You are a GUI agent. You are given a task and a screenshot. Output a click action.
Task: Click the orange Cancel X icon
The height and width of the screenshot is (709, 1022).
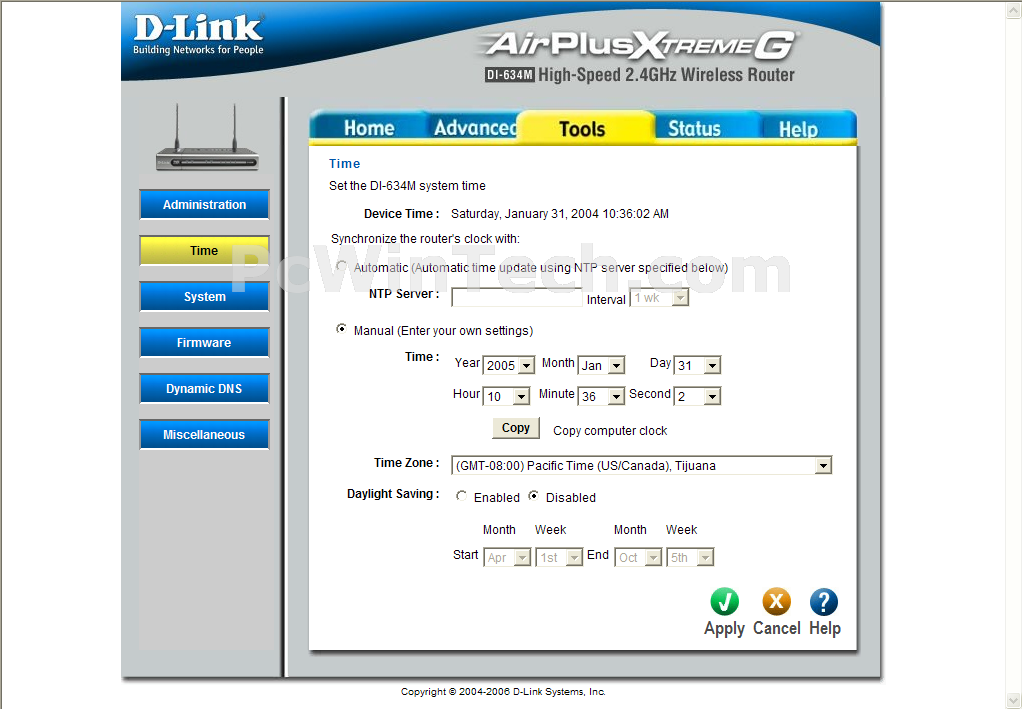[x=776, y=601]
